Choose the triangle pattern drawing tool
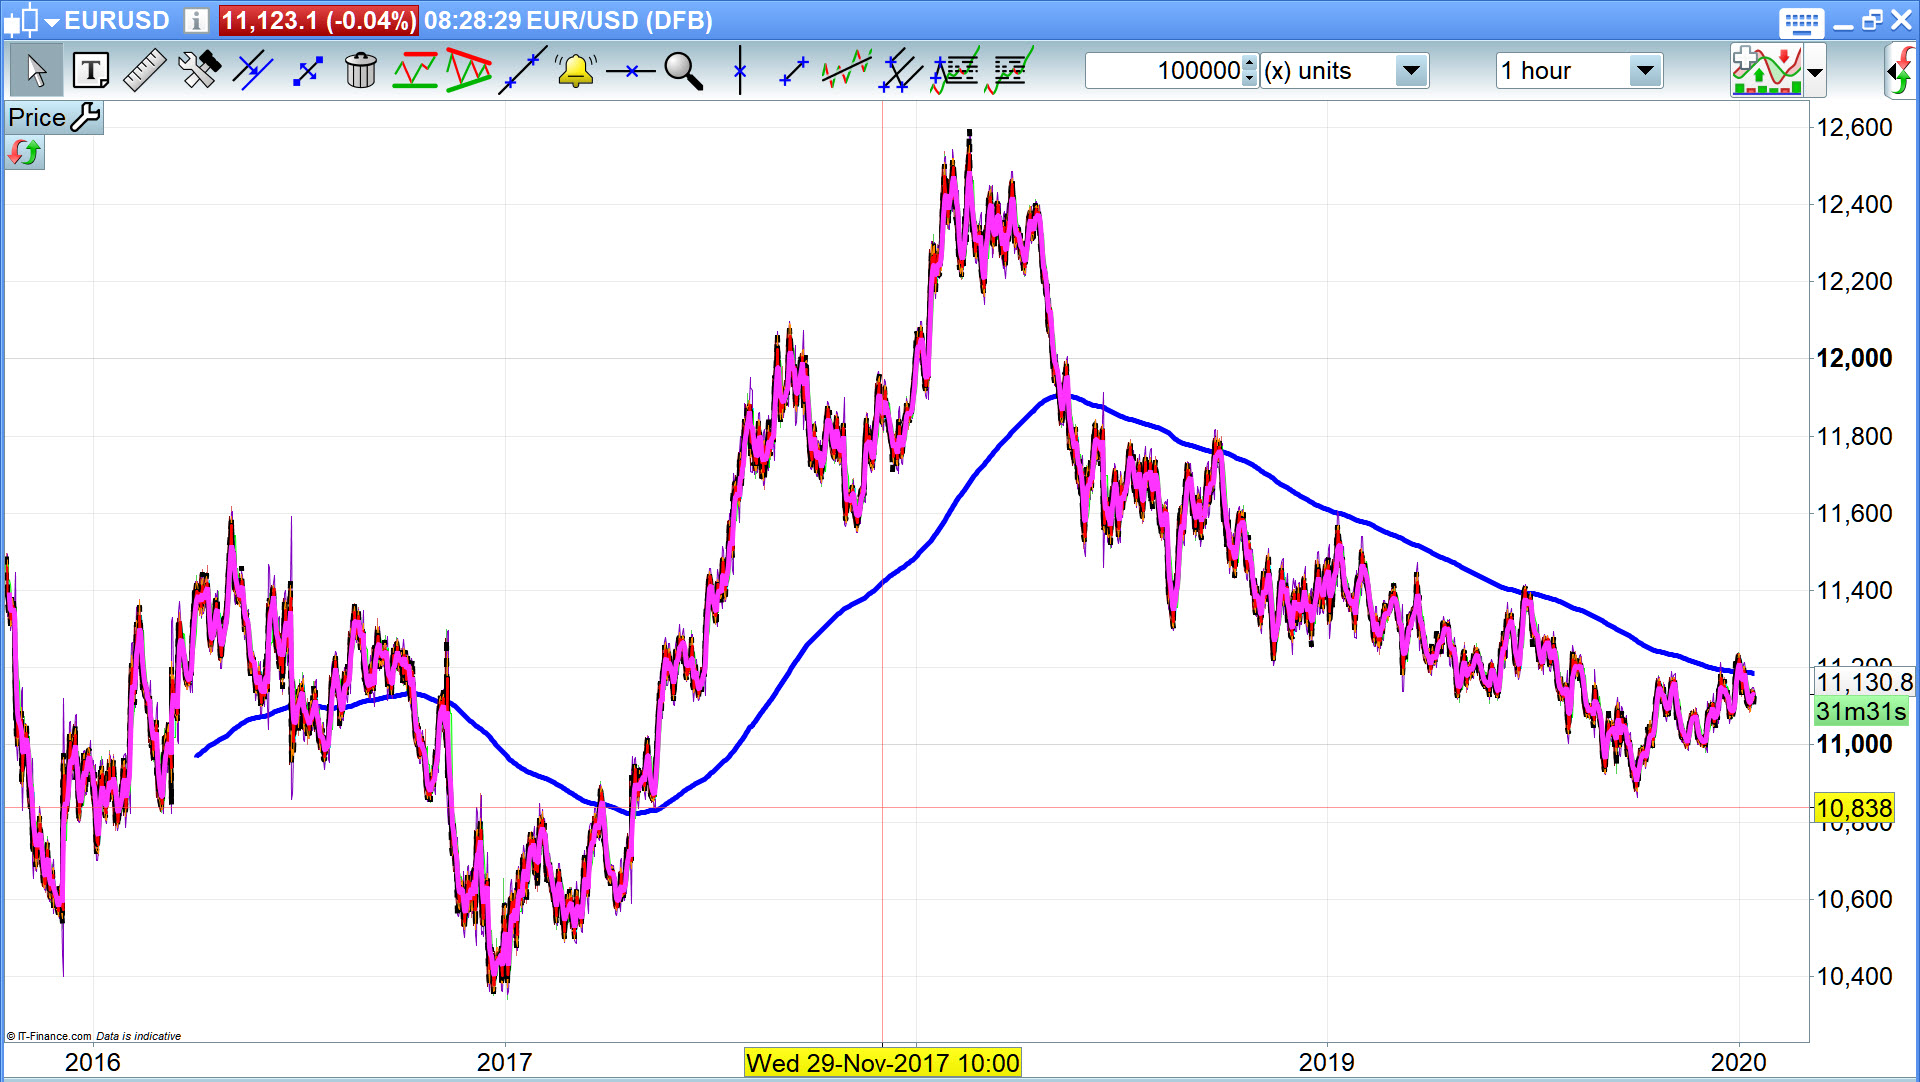The image size is (1920, 1082). click(x=468, y=71)
